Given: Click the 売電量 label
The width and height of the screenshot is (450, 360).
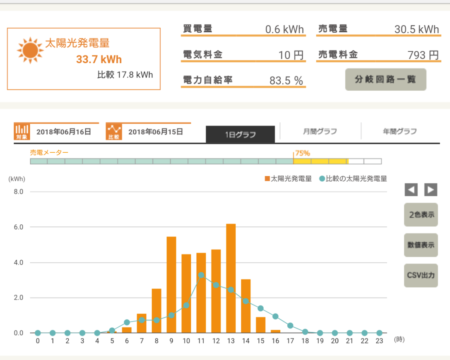Looking at the screenshot, I should point(333,29).
